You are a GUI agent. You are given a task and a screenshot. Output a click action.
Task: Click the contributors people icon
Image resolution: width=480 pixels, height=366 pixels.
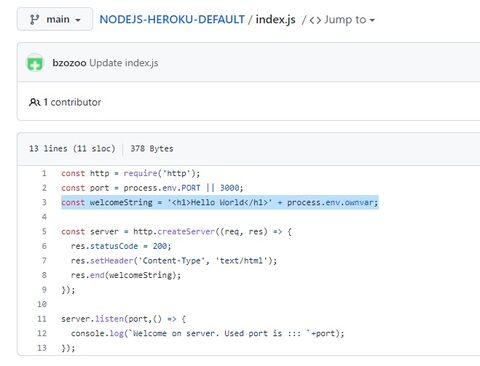[35, 102]
